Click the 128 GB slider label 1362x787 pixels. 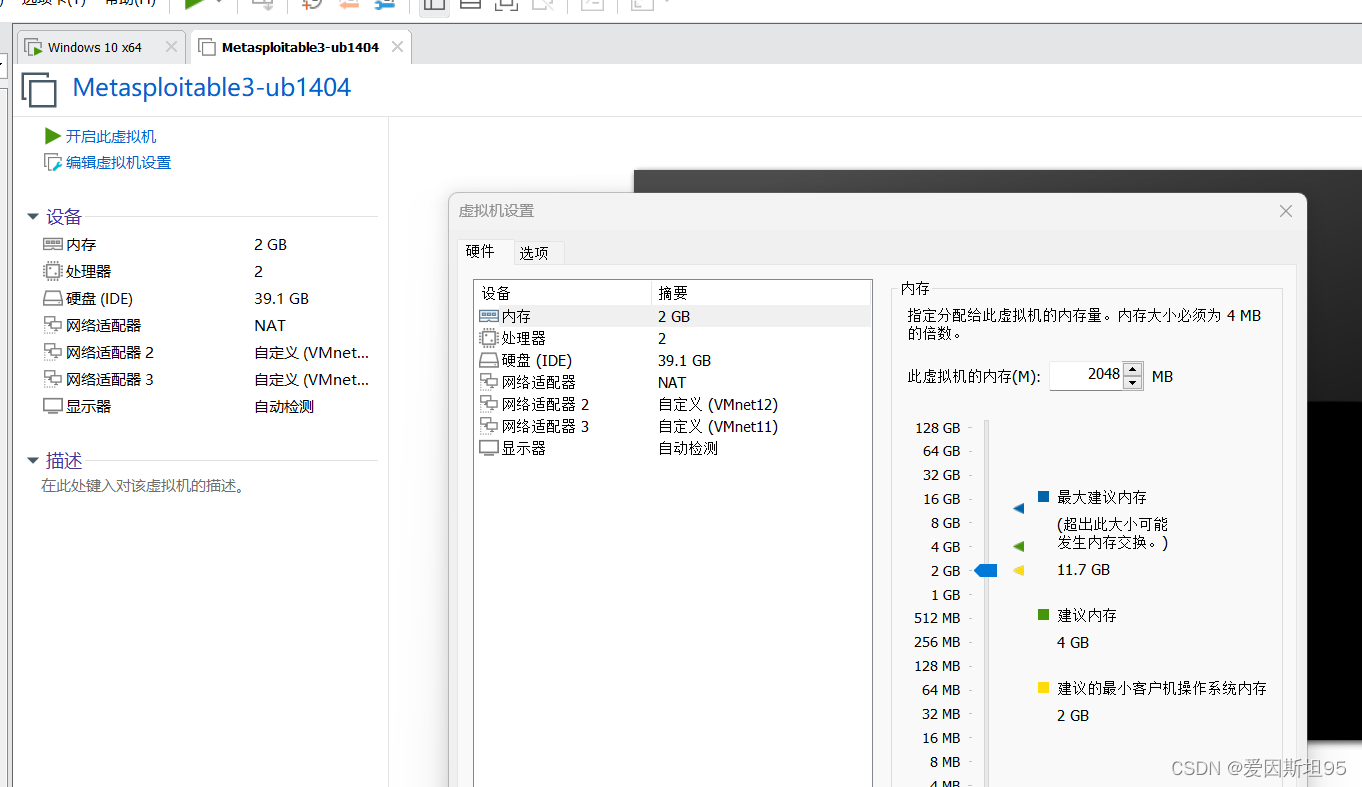click(937, 427)
